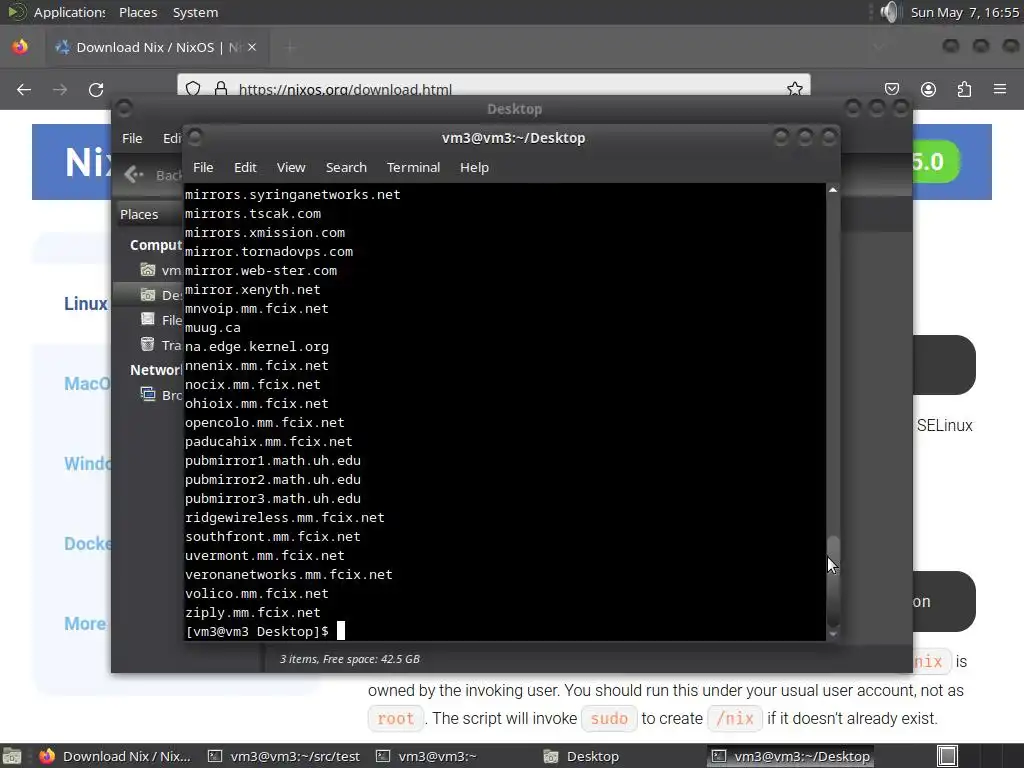The image size is (1024, 768).
Task: Click the show desktop icon in bottom panel
Action: (x=12, y=756)
